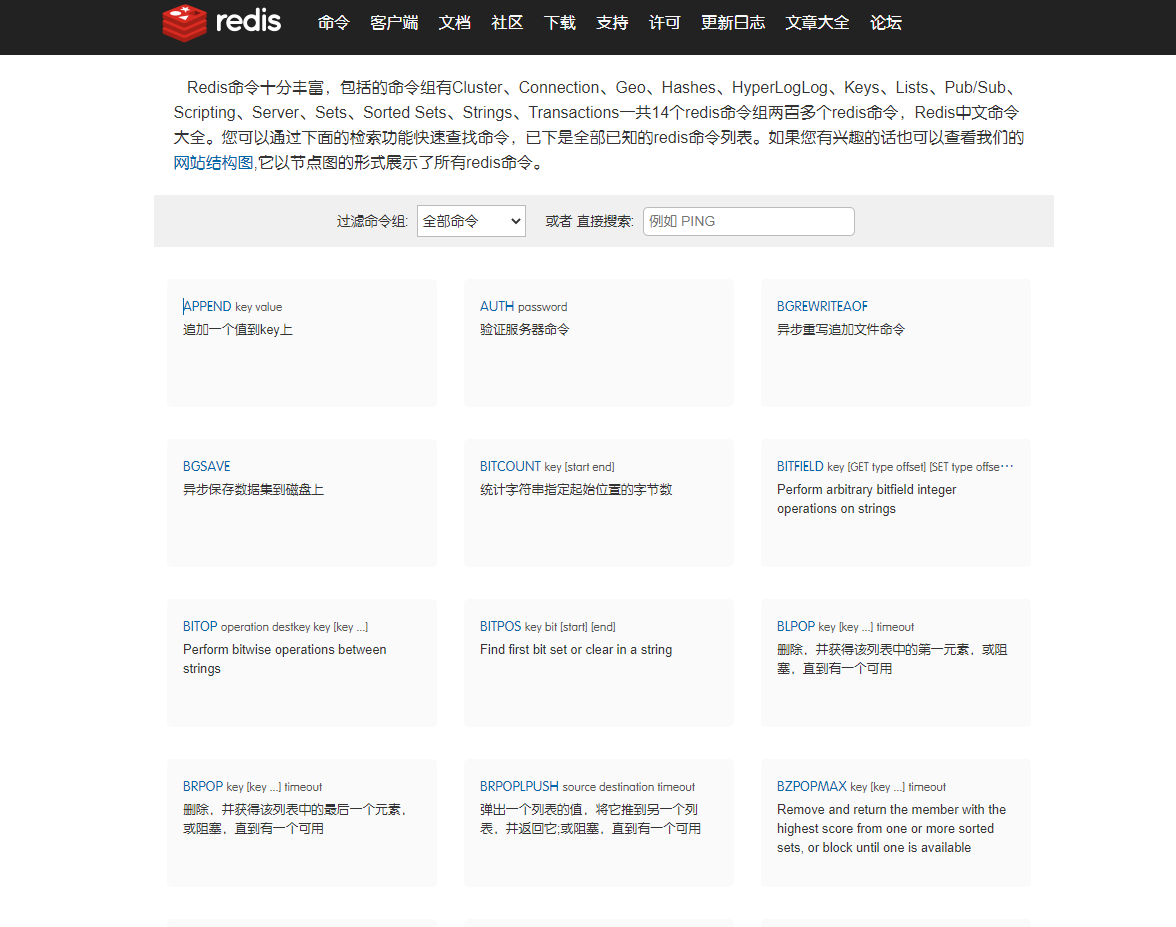Click the BRPOP description 删除，并获得该列表中的最后一个元素

click(x=295, y=819)
